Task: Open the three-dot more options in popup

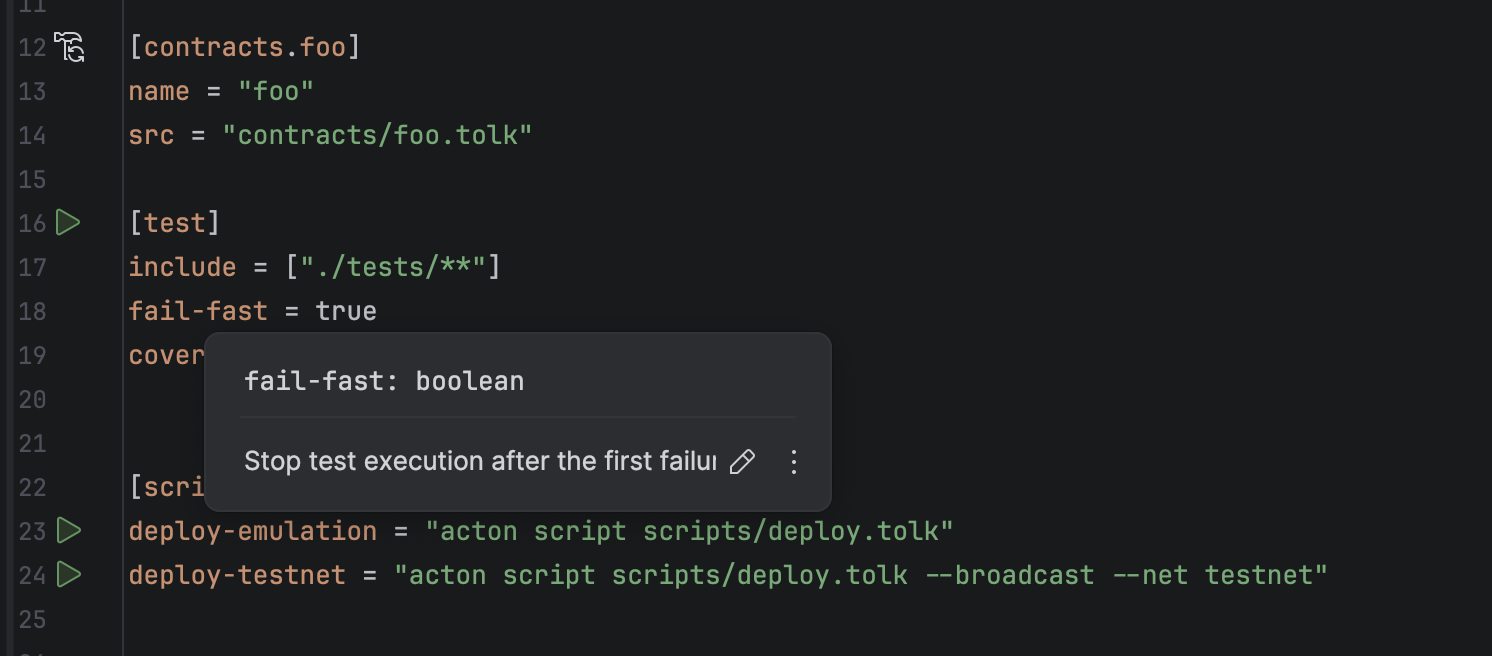Action: (794, 461)
